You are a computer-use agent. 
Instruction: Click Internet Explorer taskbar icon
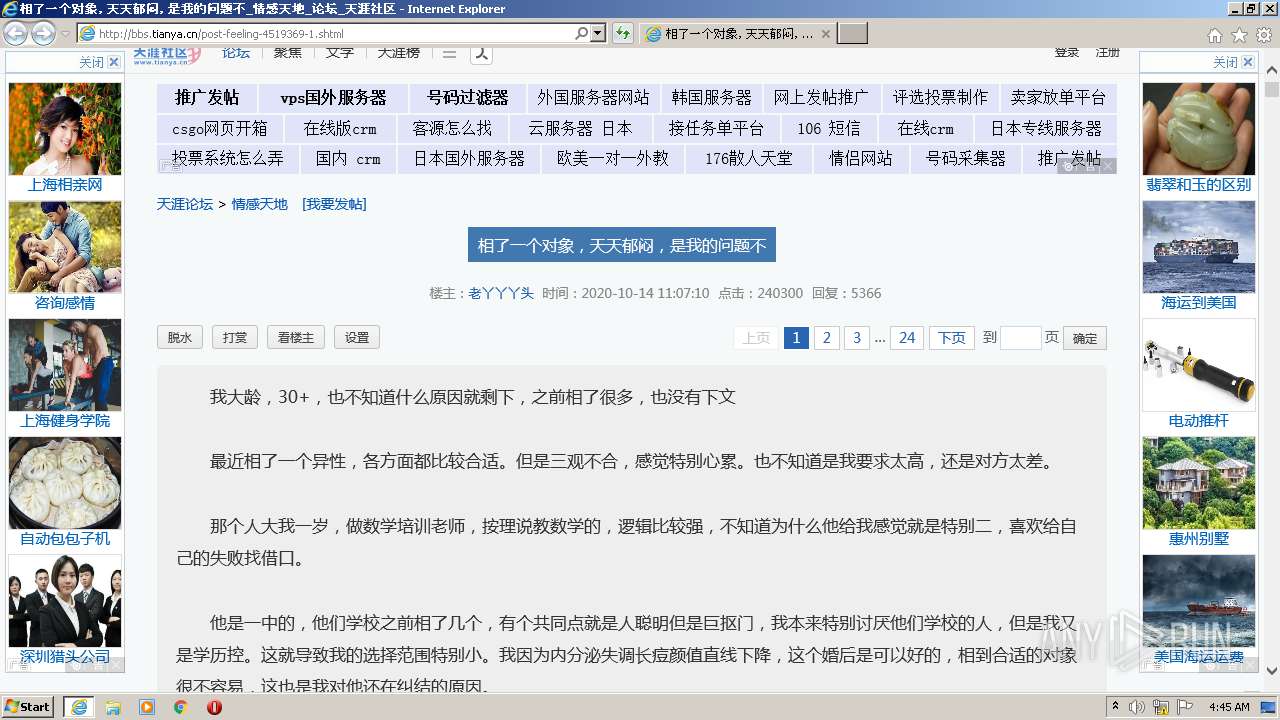coord(78,707)
